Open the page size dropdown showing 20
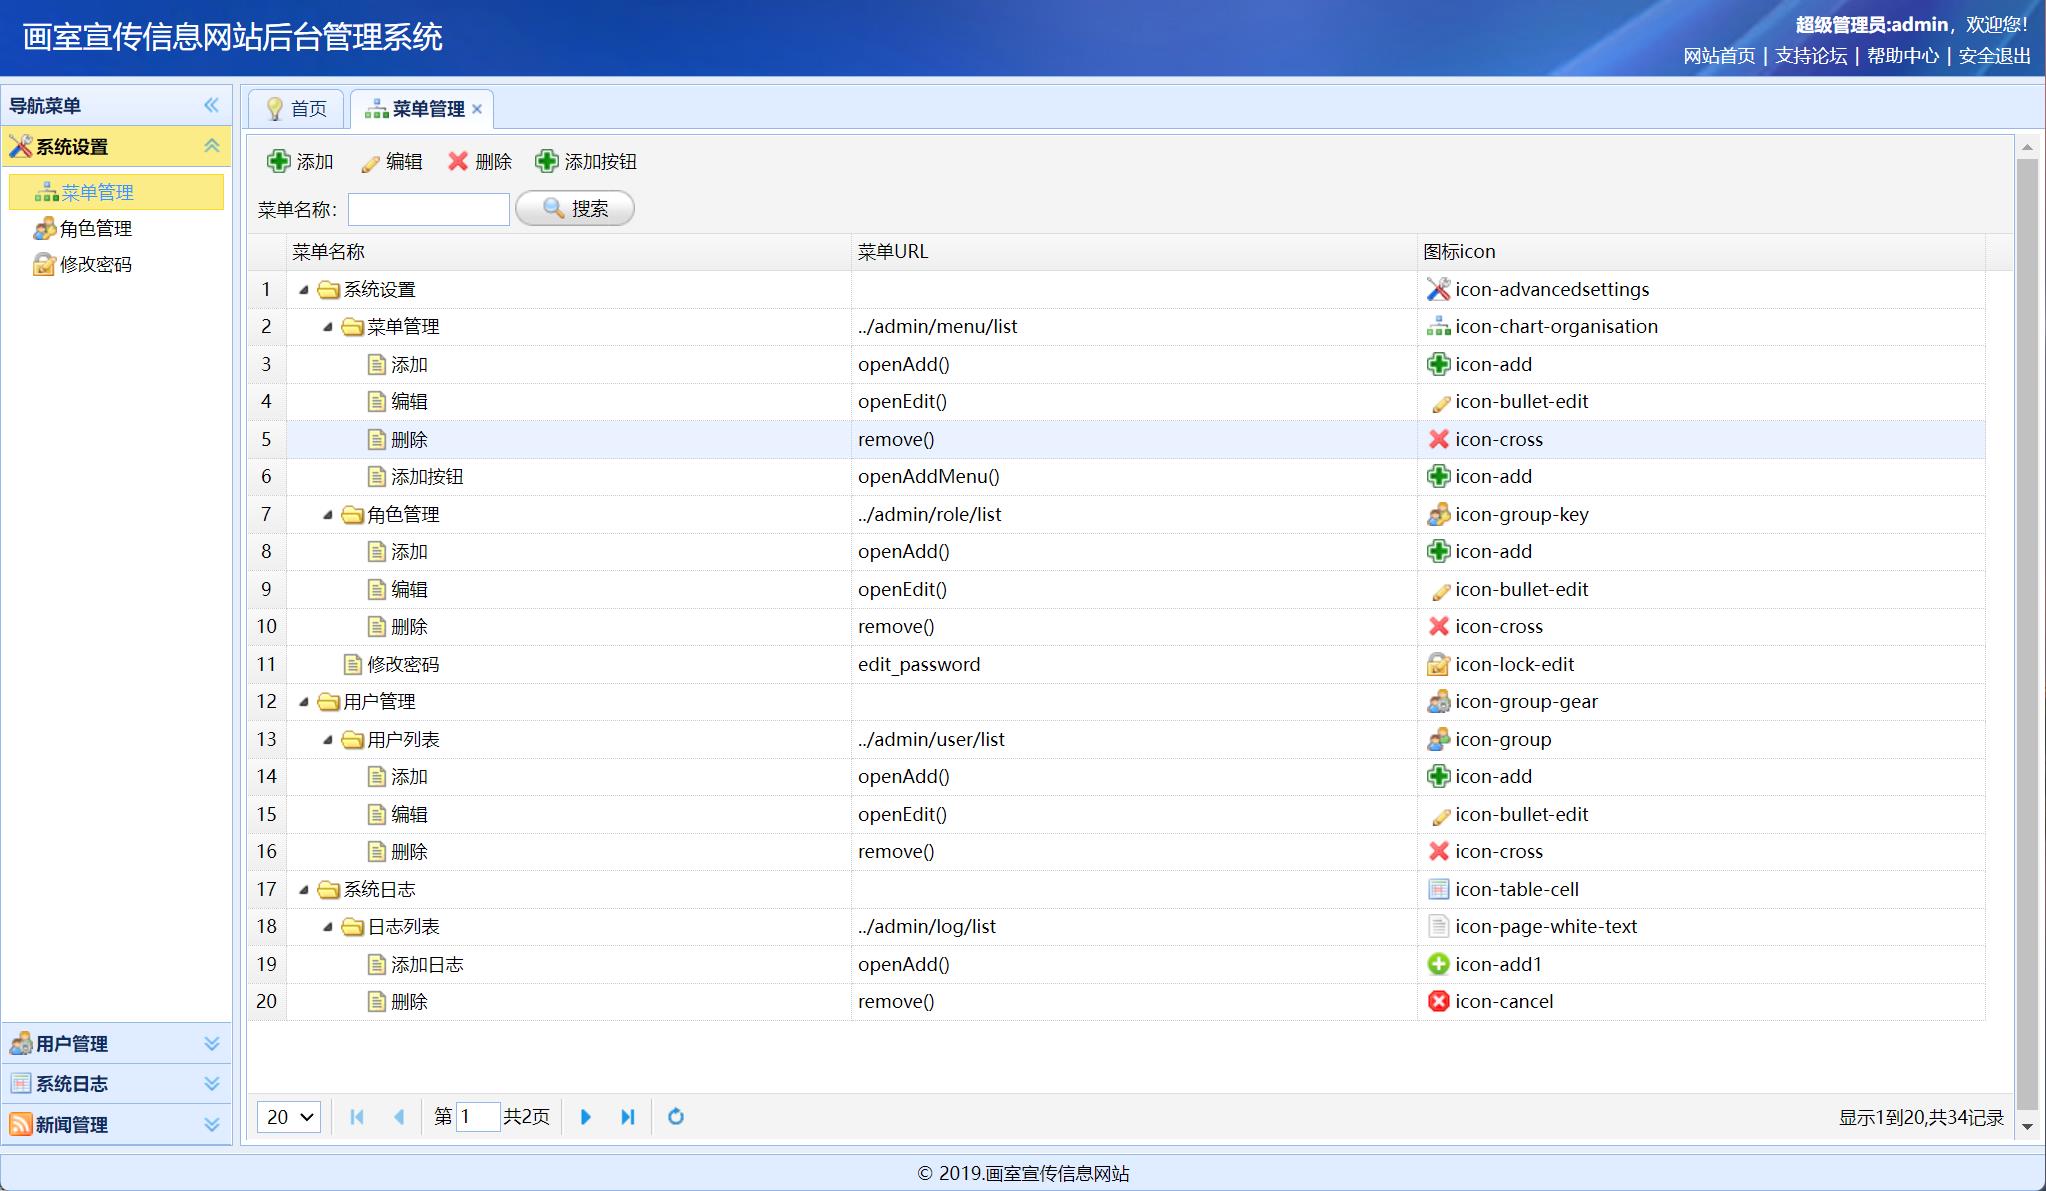This screenshot has height=1191, width=2046. pyautogui.click(x=289, y=1117)
